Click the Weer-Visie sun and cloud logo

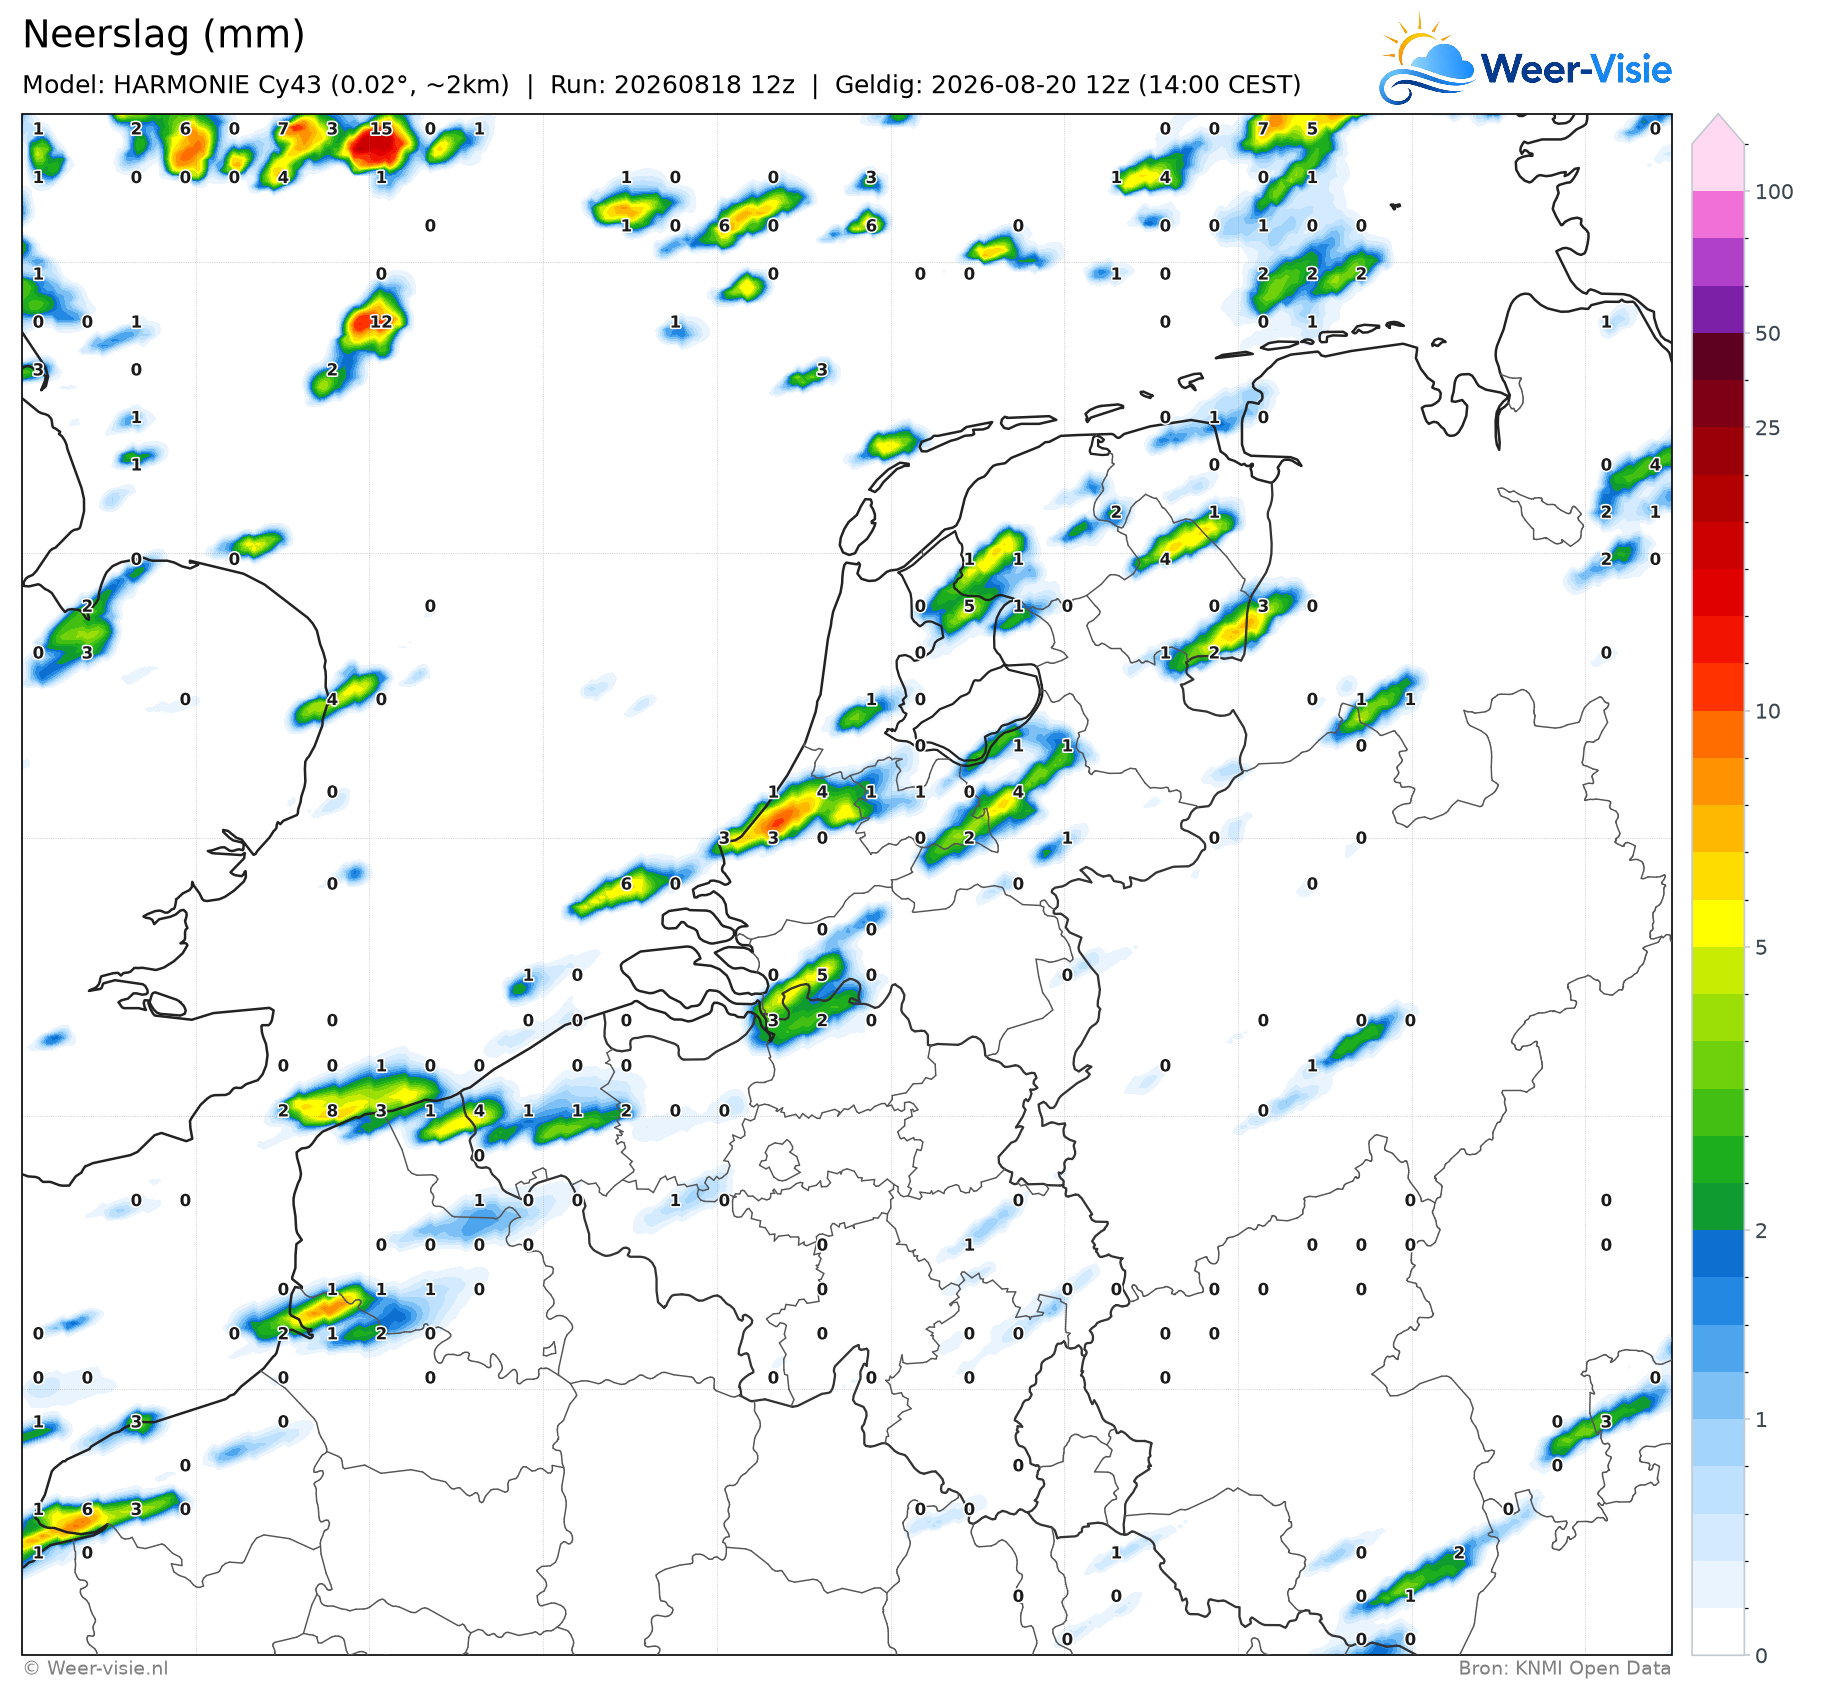pos(1426,59)
